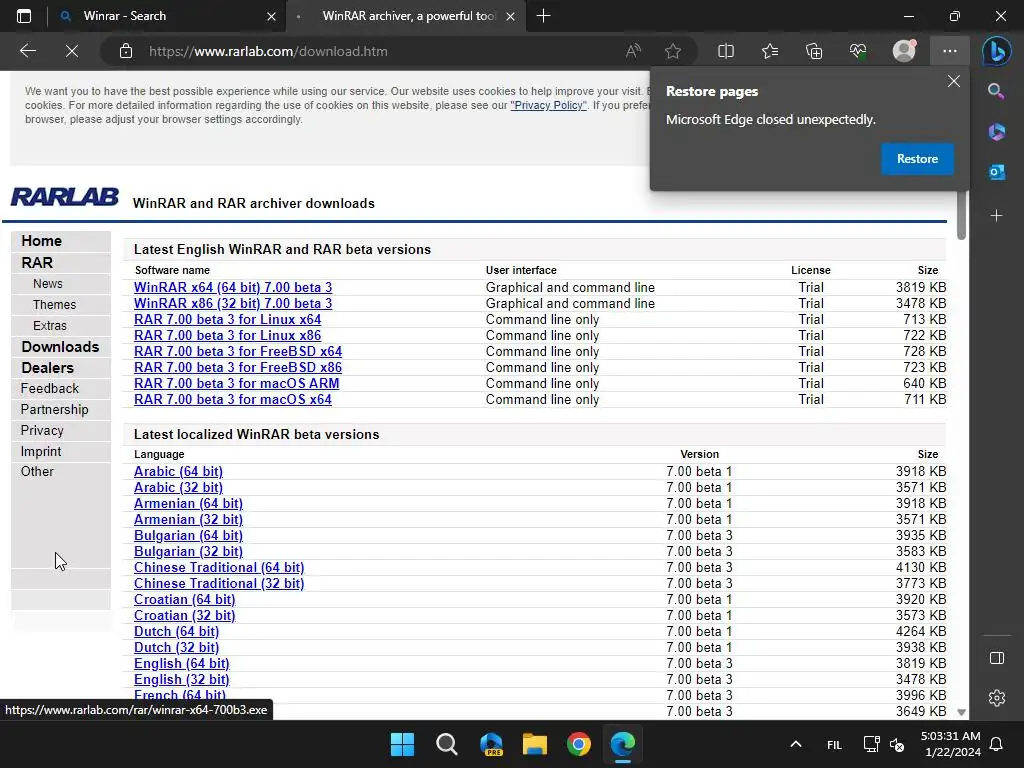Open Bing Copilot sidebar button
Viewport: 1024px width, 768px height.
(997, 51)
